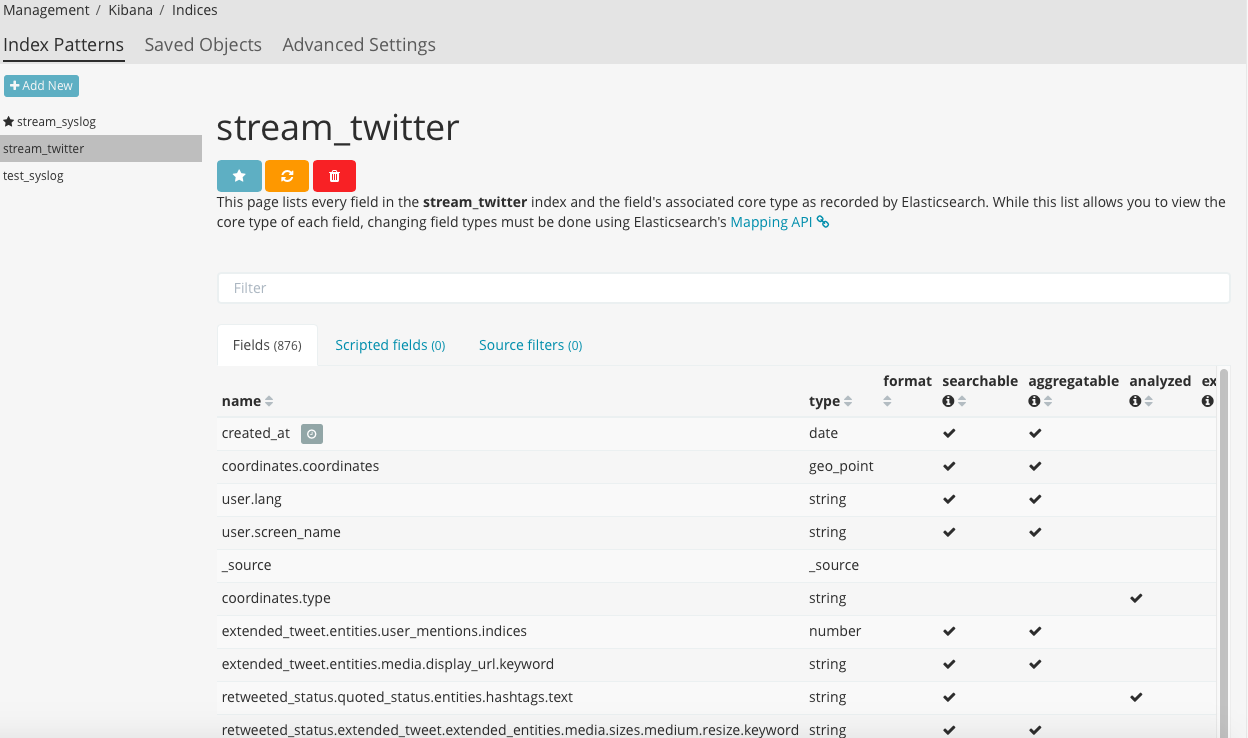
Task: Click info icon under searchable column header
Action: (947, 401)
